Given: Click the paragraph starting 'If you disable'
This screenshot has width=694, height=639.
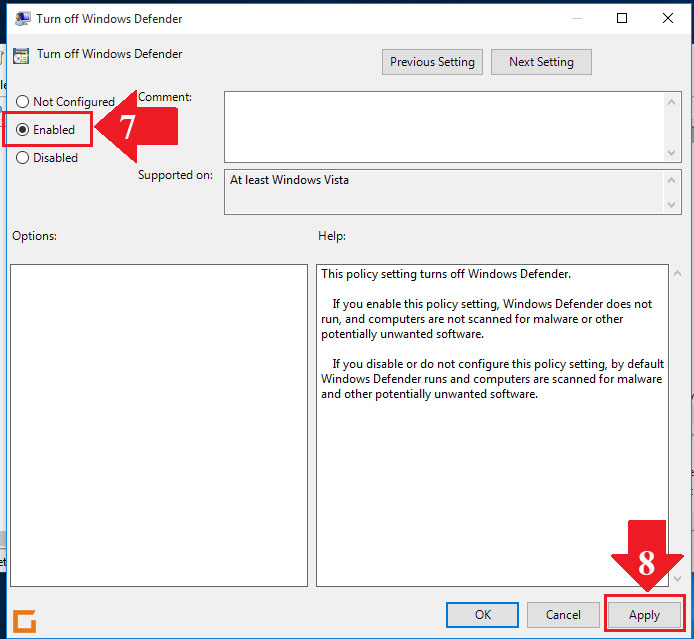Looking at the screenshot, I should pos(492,379).
